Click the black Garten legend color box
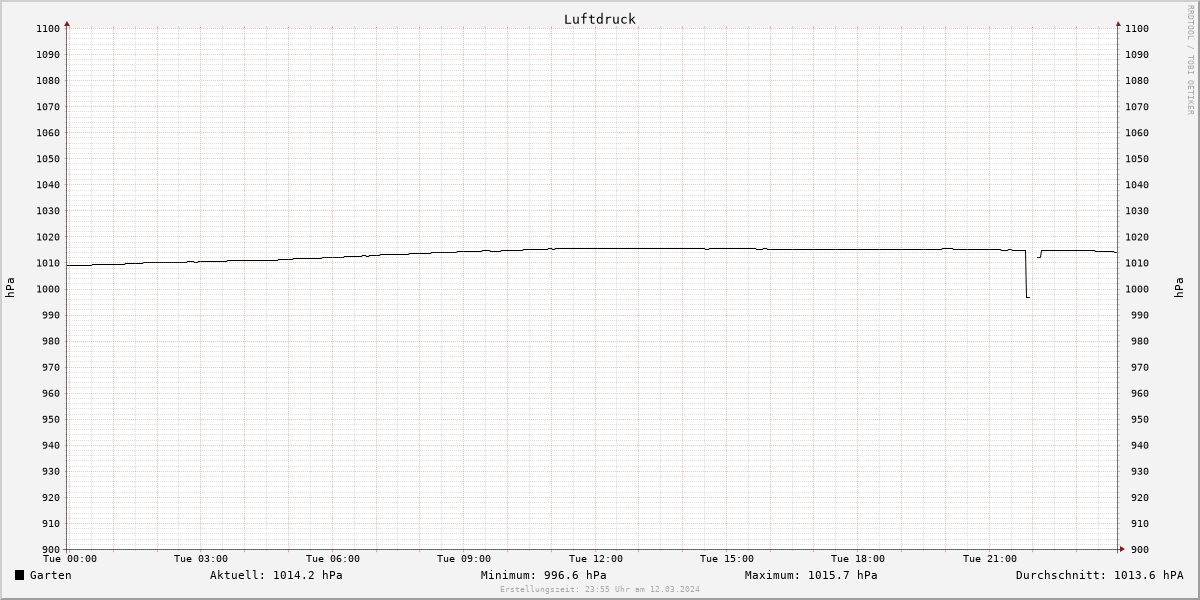The height and width of the screenshot is (600, 1200). (x=19, y=575)
